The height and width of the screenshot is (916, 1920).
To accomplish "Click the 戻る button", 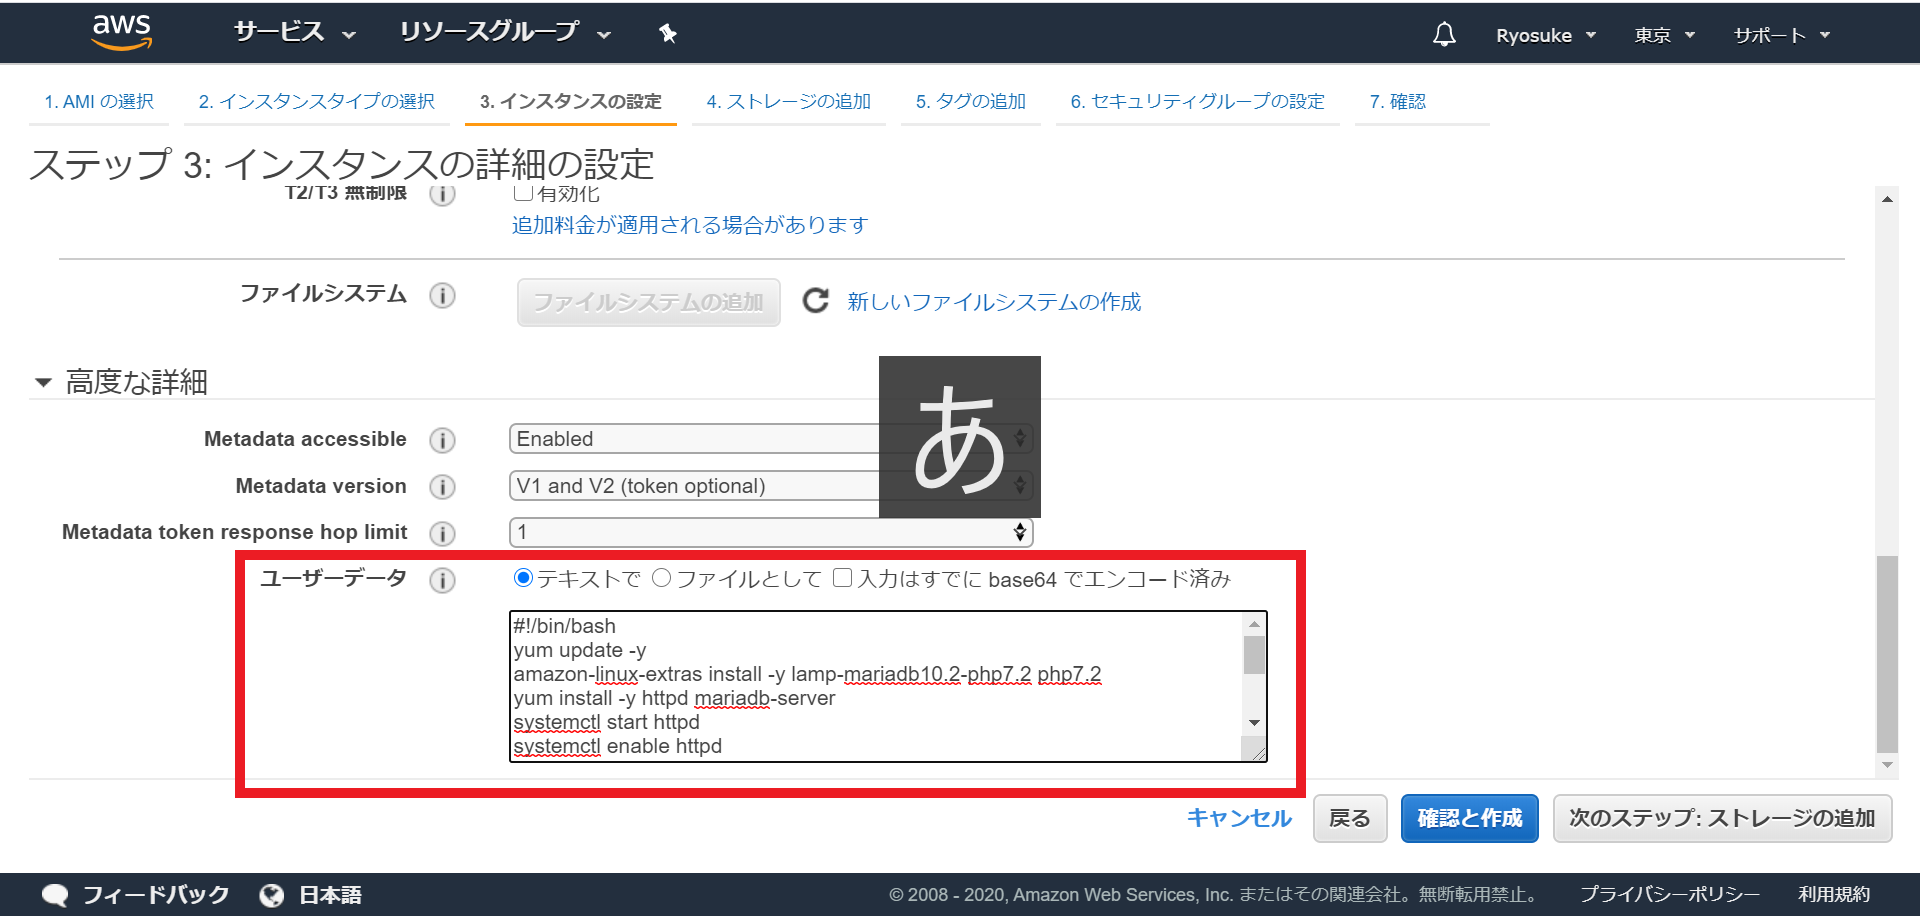I will [1350, 818].
